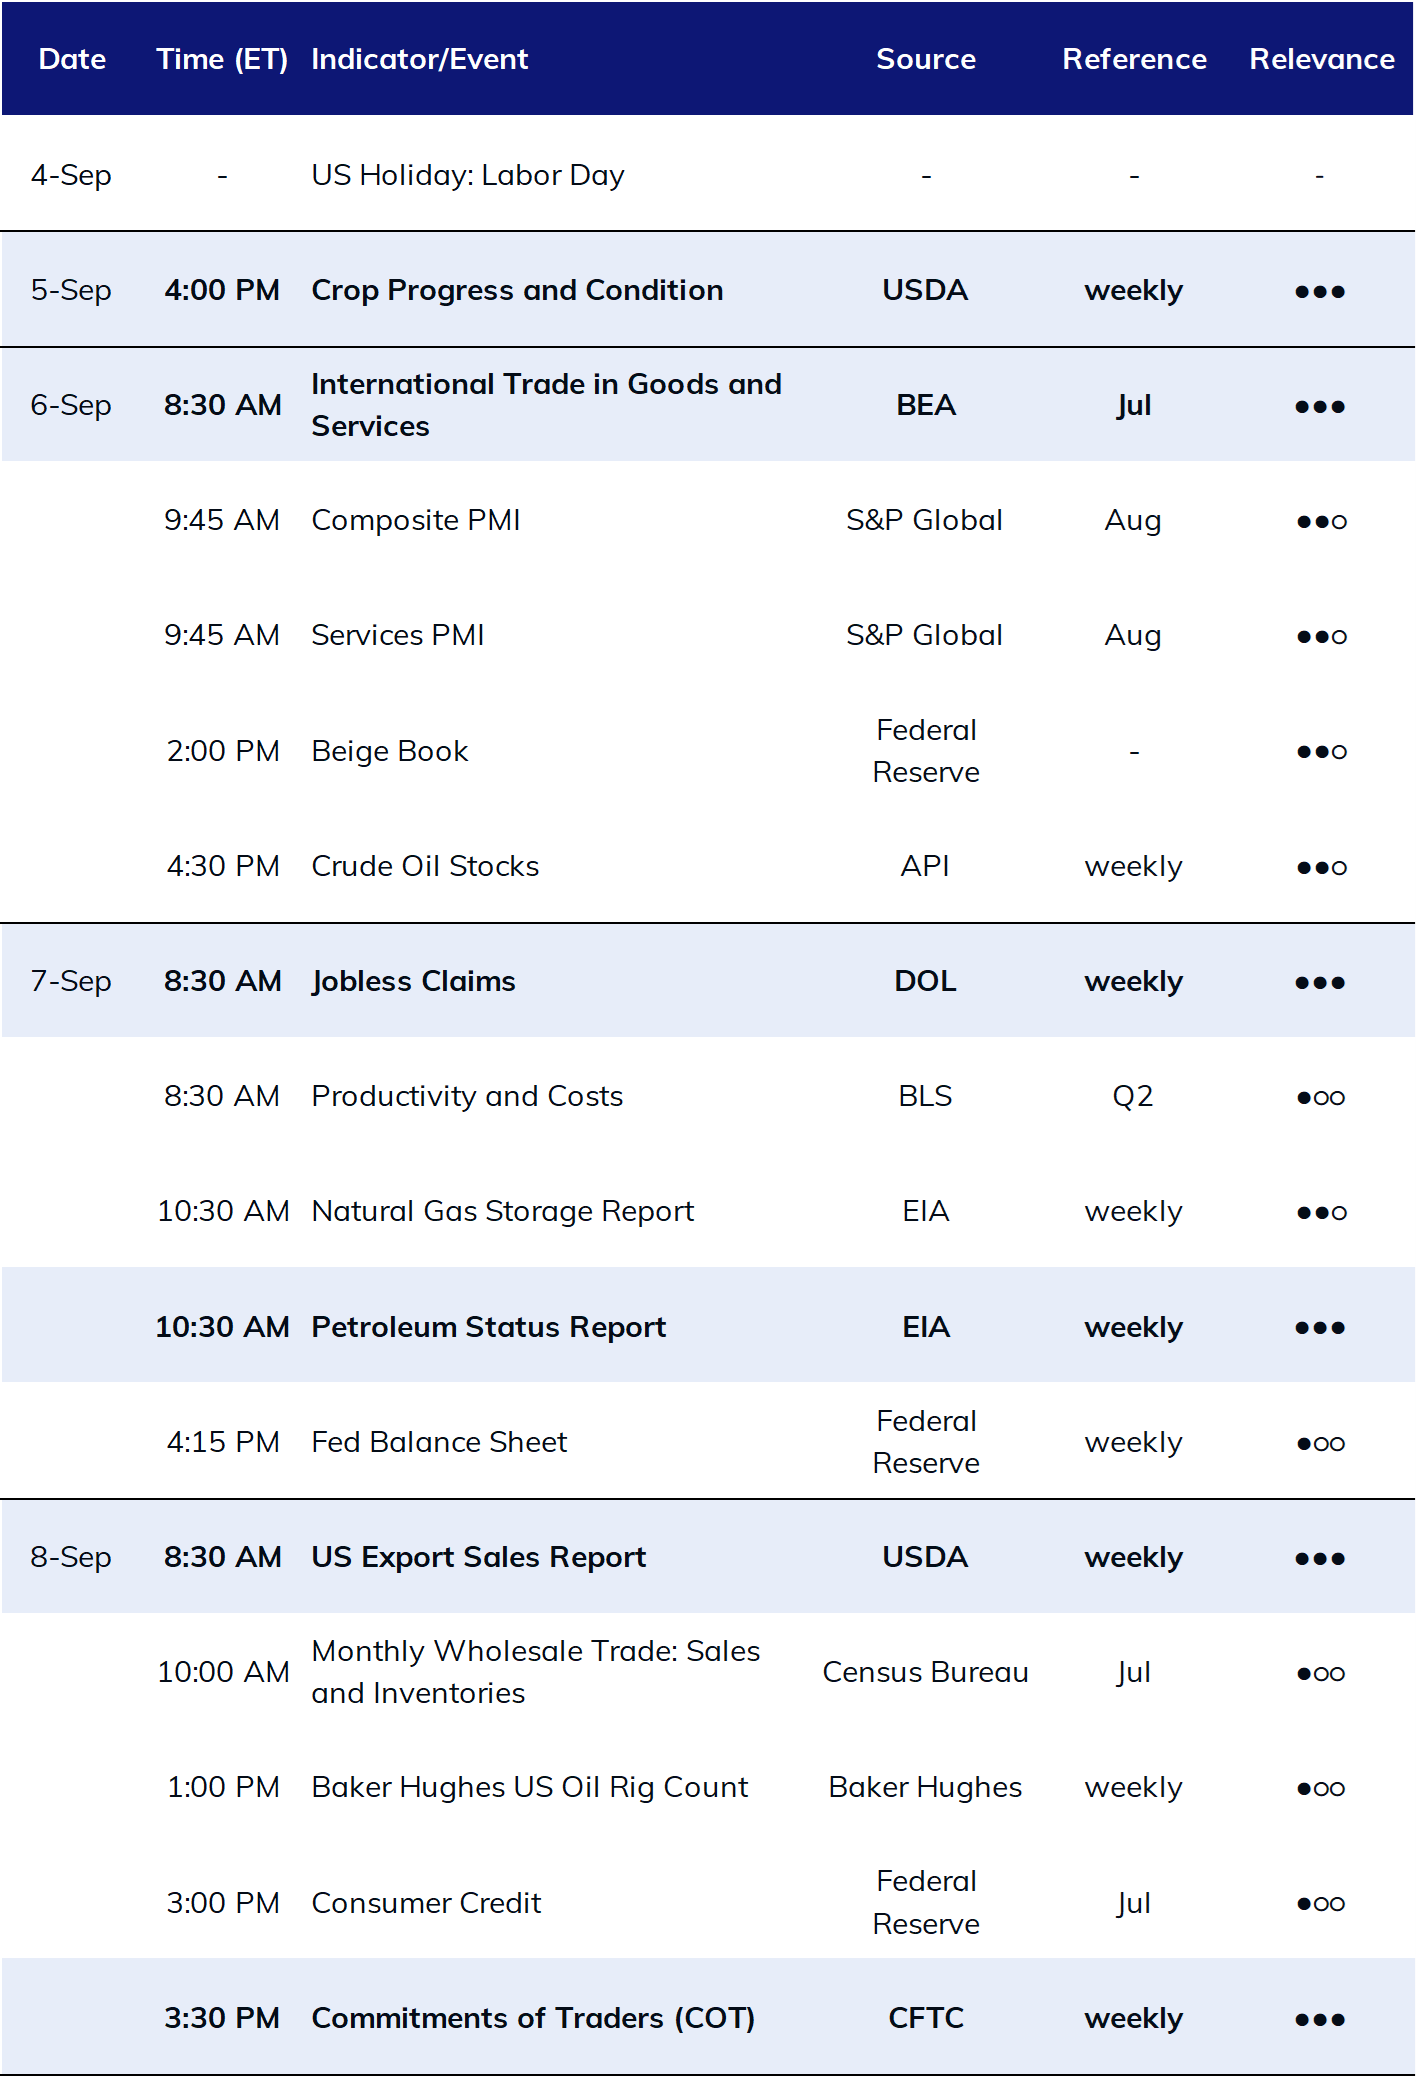Viewport: 1416px width, 2082px height.
Task: Select the Census Bureau source cell
Action: 926,1672
